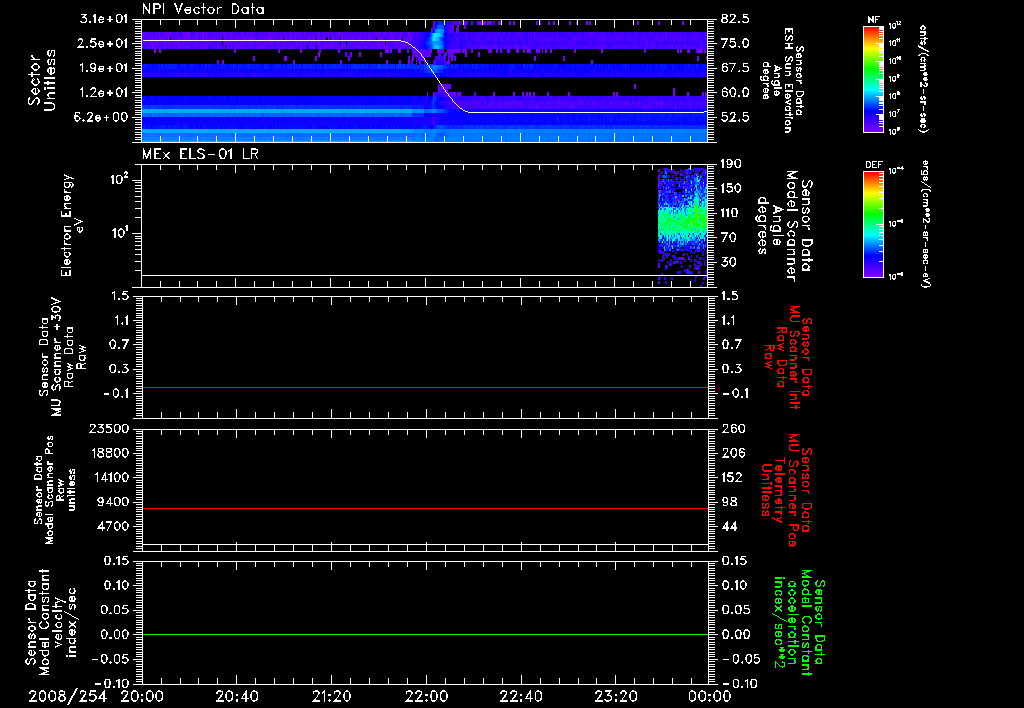1024x708 pixels.
Task: Click the "150" scanner angle tick value
Action: 731,188
